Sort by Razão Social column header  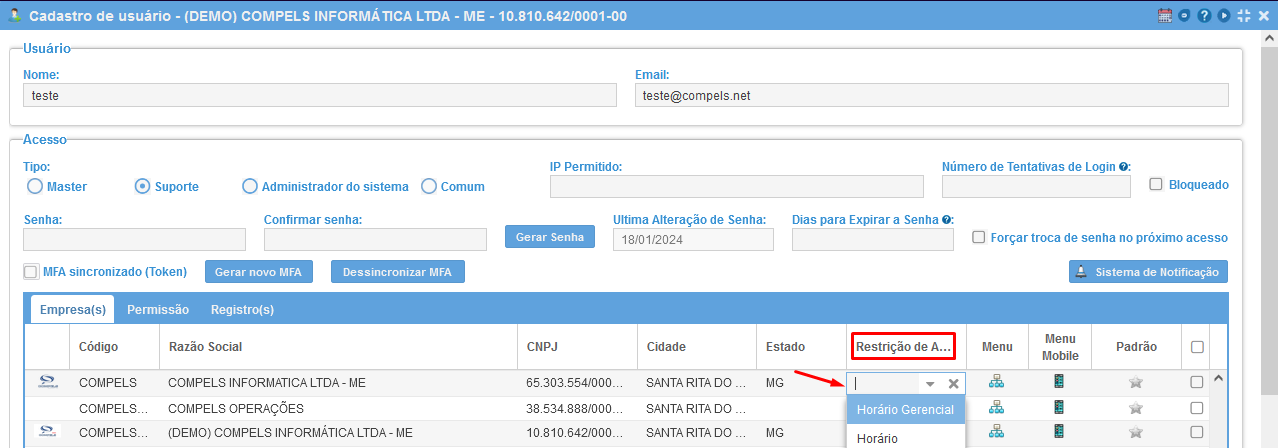(338, 347)
